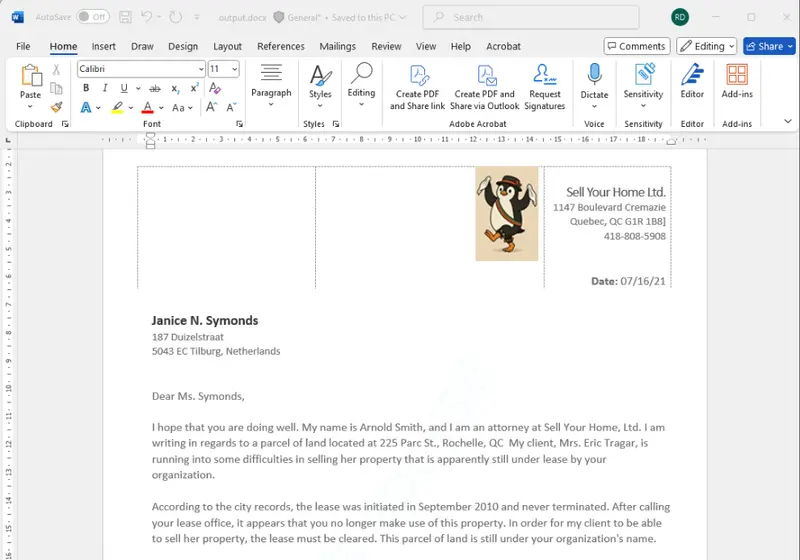This screenshot has height=560, width=800.
Task: Open font color dropdown arrow
Action: coord(161,108)
